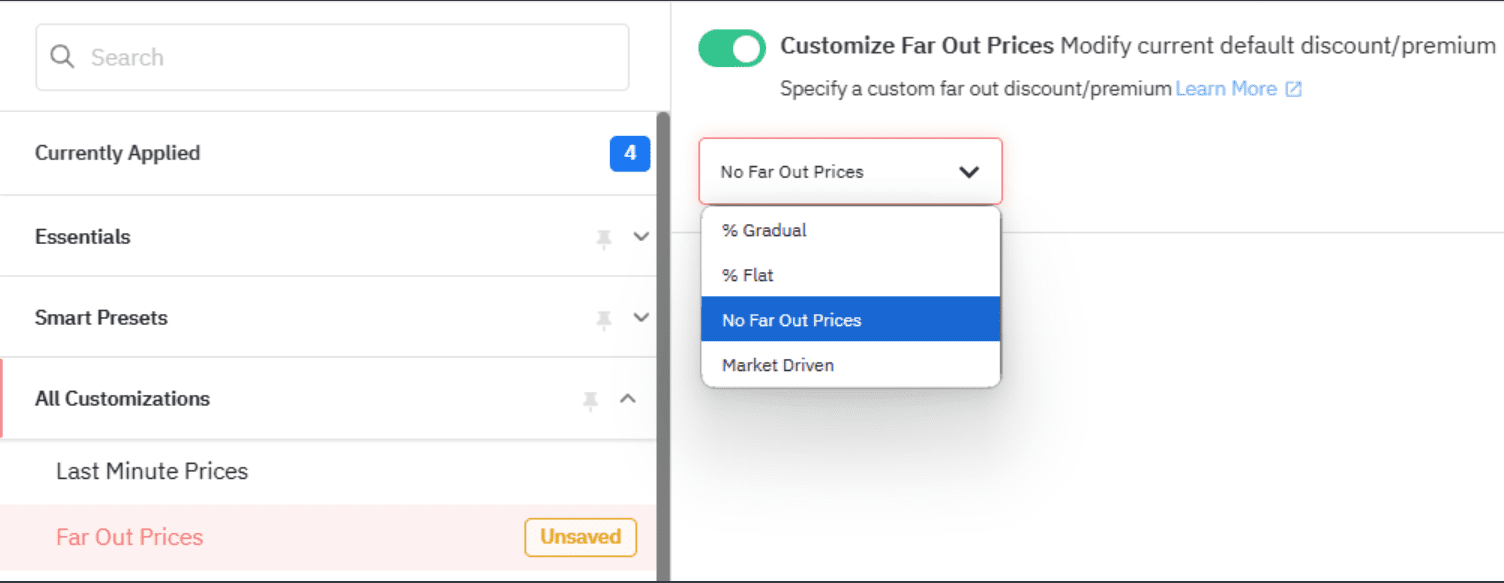
Task: Open Last Minute Prices customization
Action: click(x=152, y=471)
